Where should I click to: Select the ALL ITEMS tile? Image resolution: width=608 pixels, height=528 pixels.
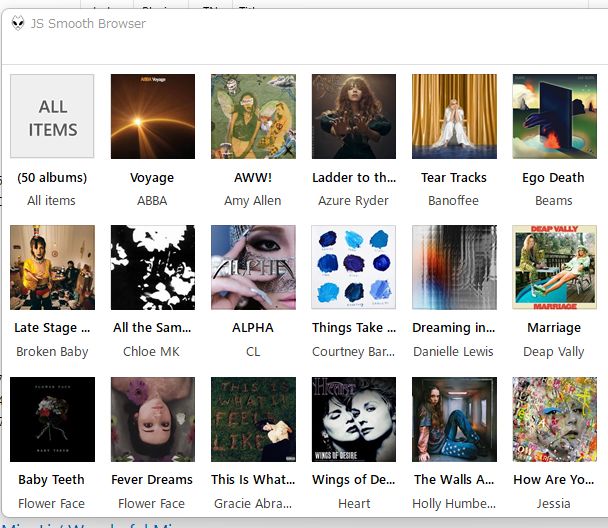coord(52,116)
